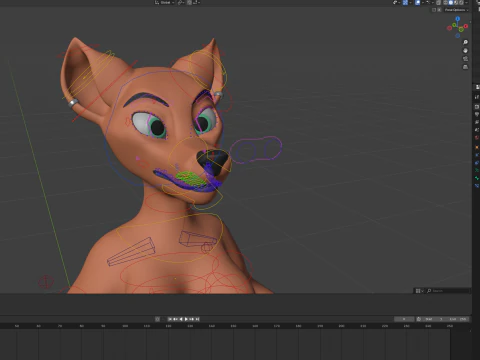Jump to the timeline start frame
Screen dimensions: 480x360
(x=170, y=319)
